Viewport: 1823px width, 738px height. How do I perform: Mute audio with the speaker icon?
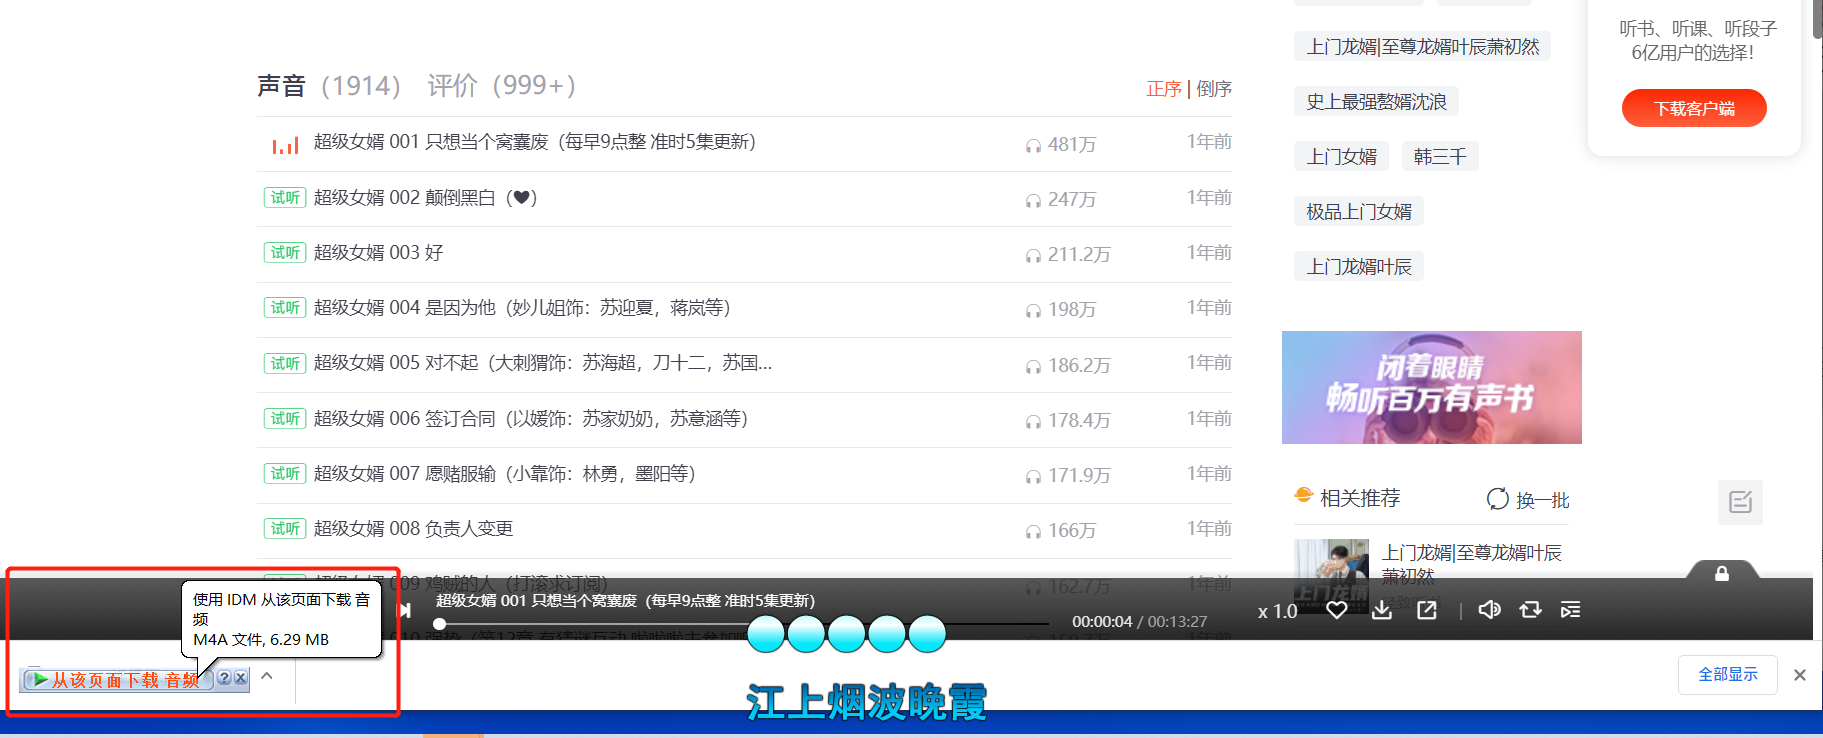1489,610
